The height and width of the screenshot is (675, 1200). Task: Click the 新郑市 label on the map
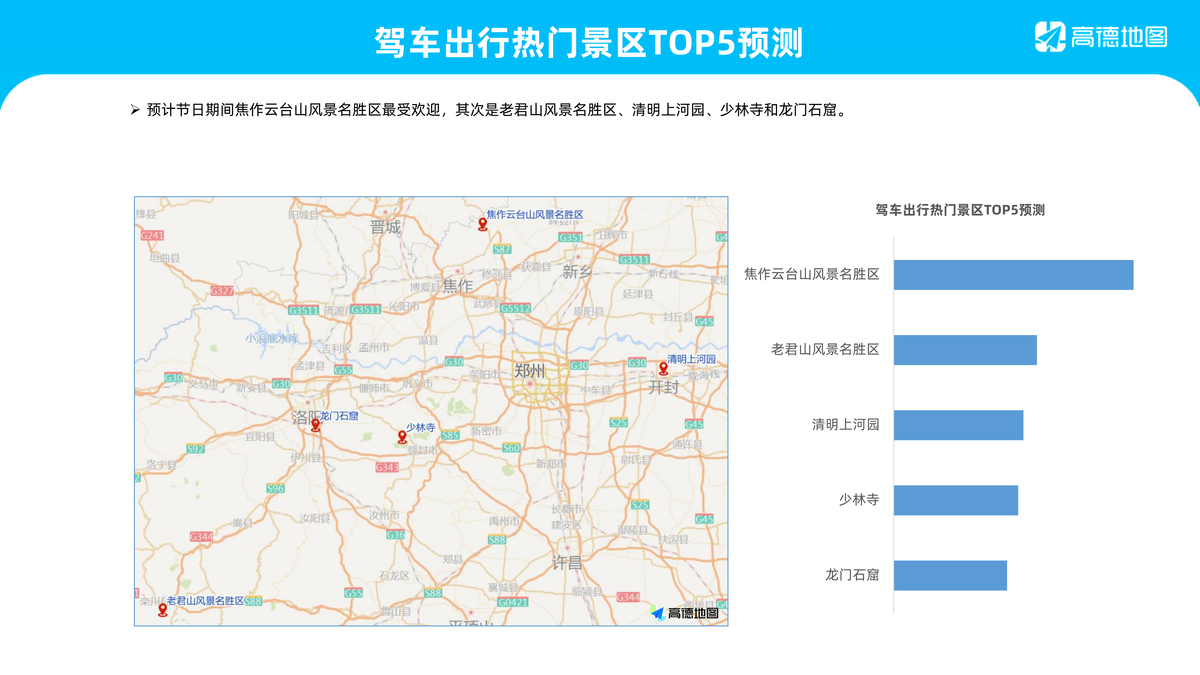tap(550, 464)
